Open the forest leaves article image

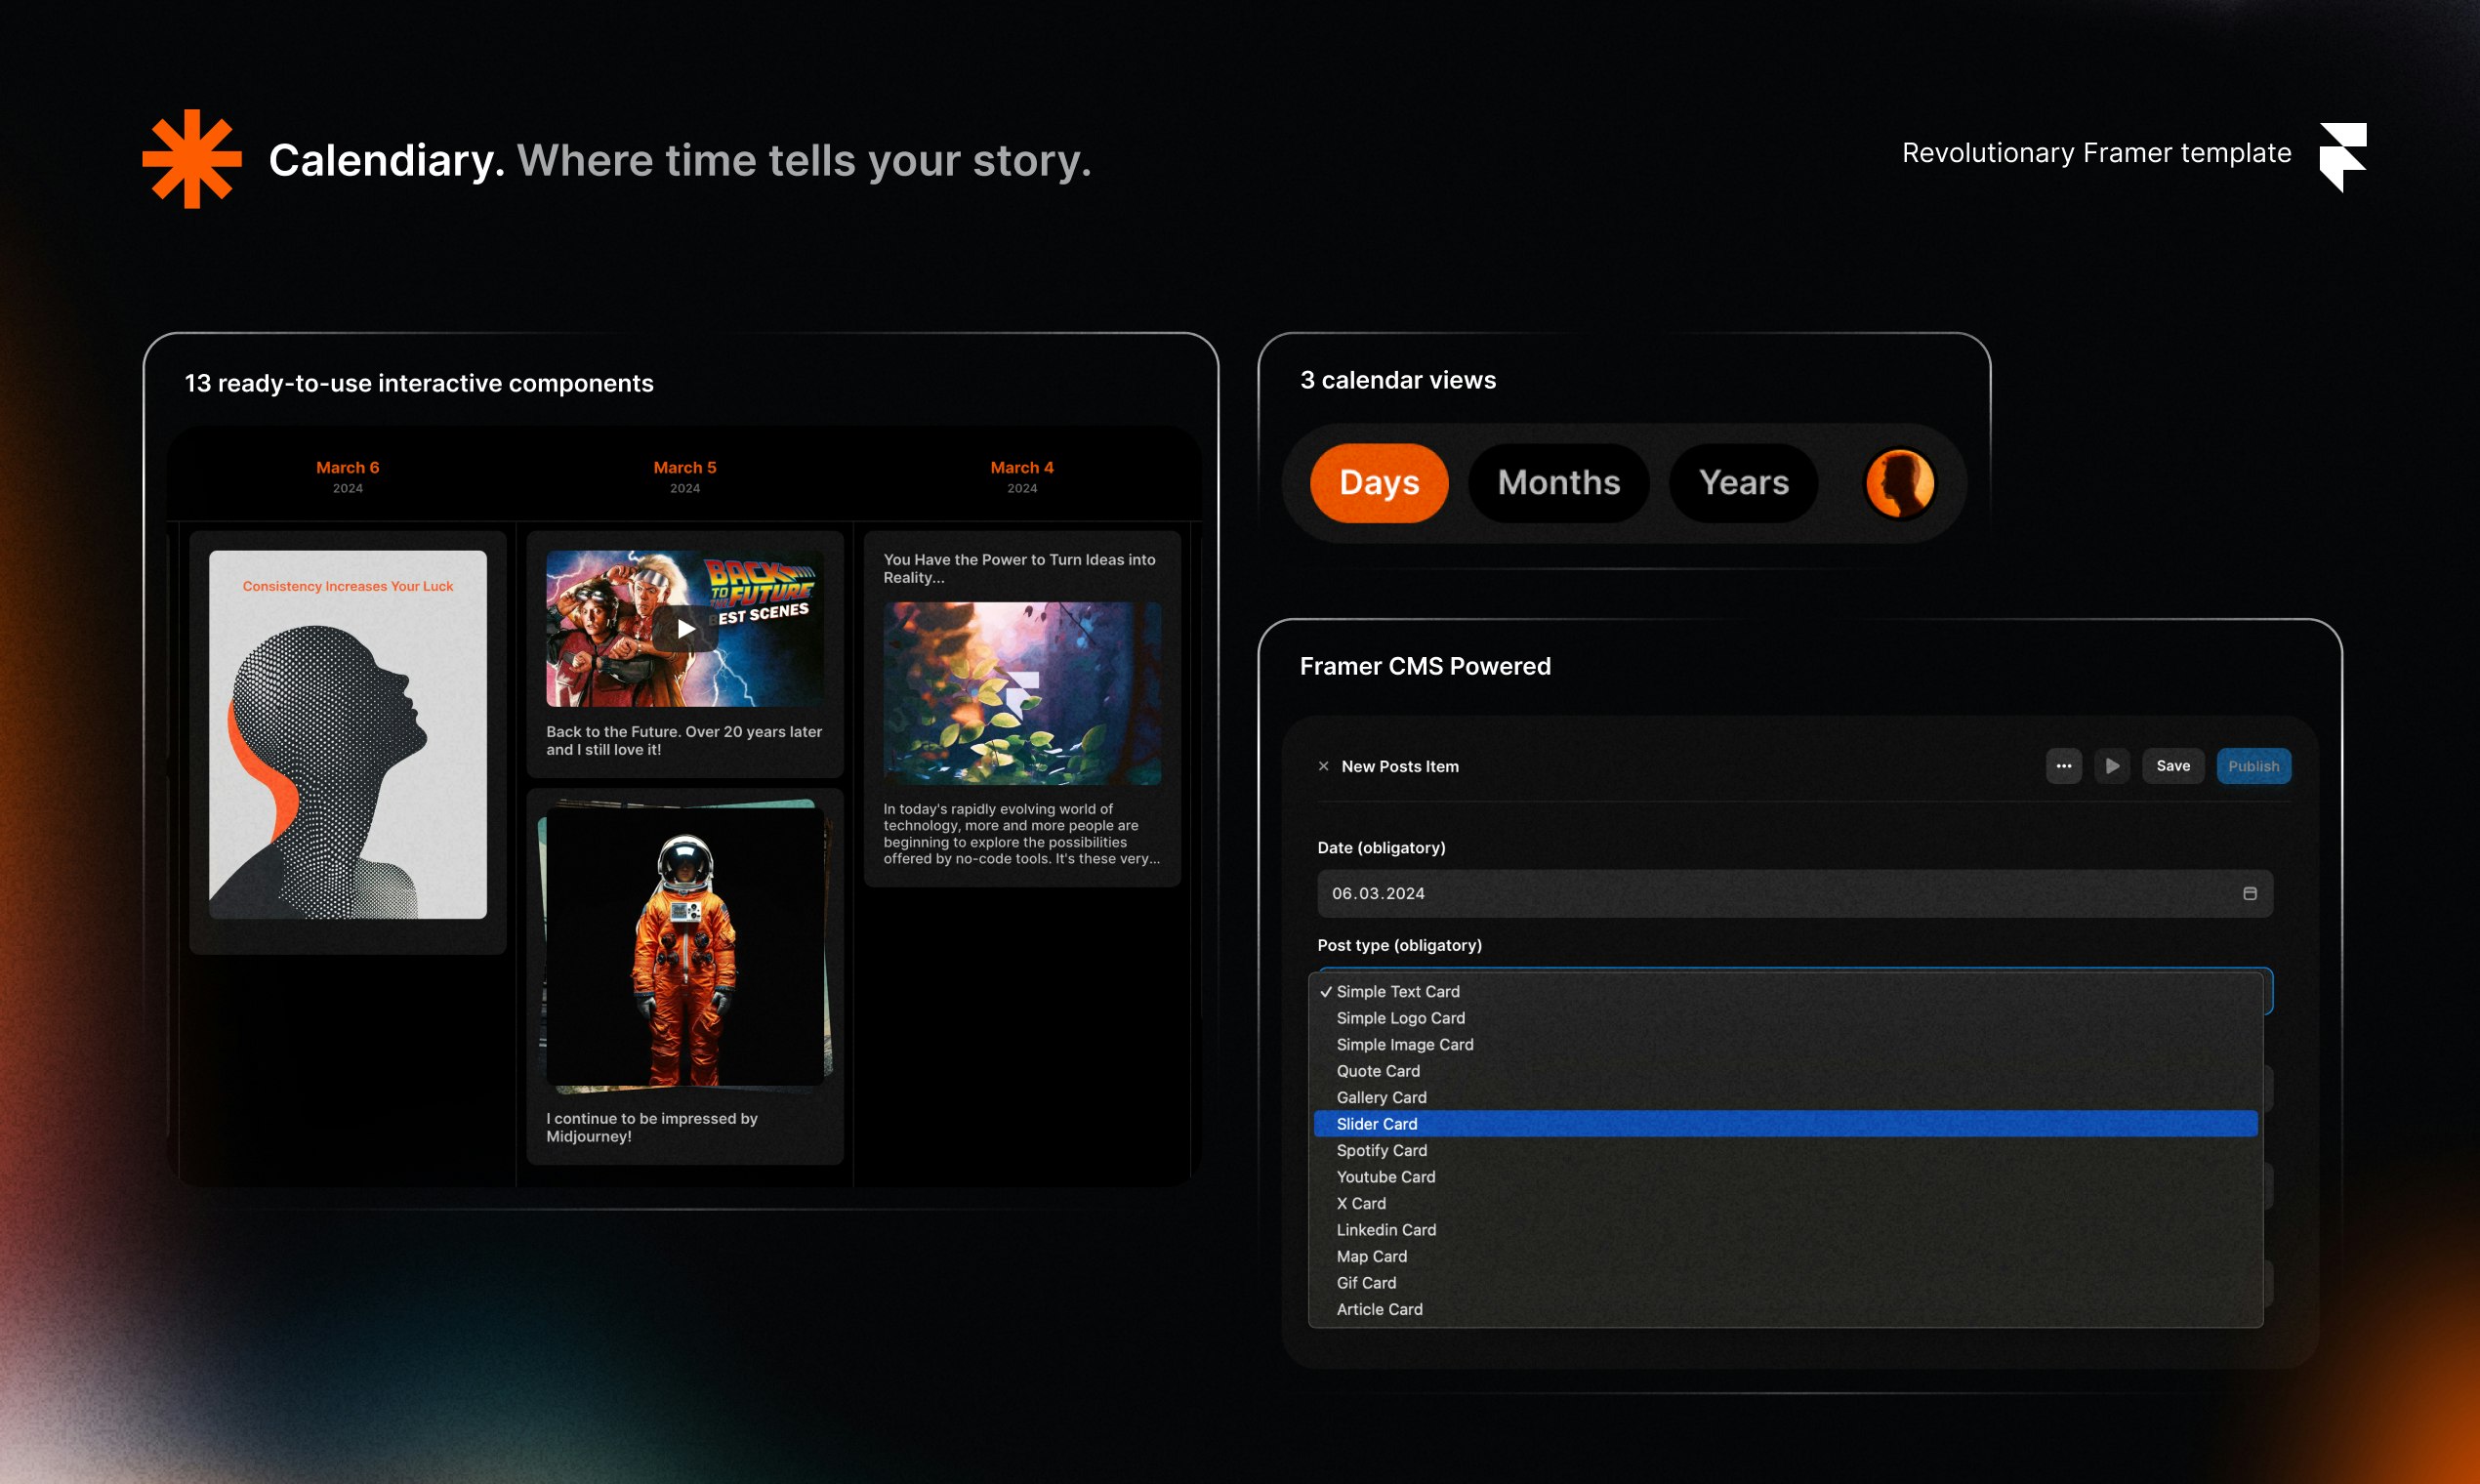[x=1022, y=693]
